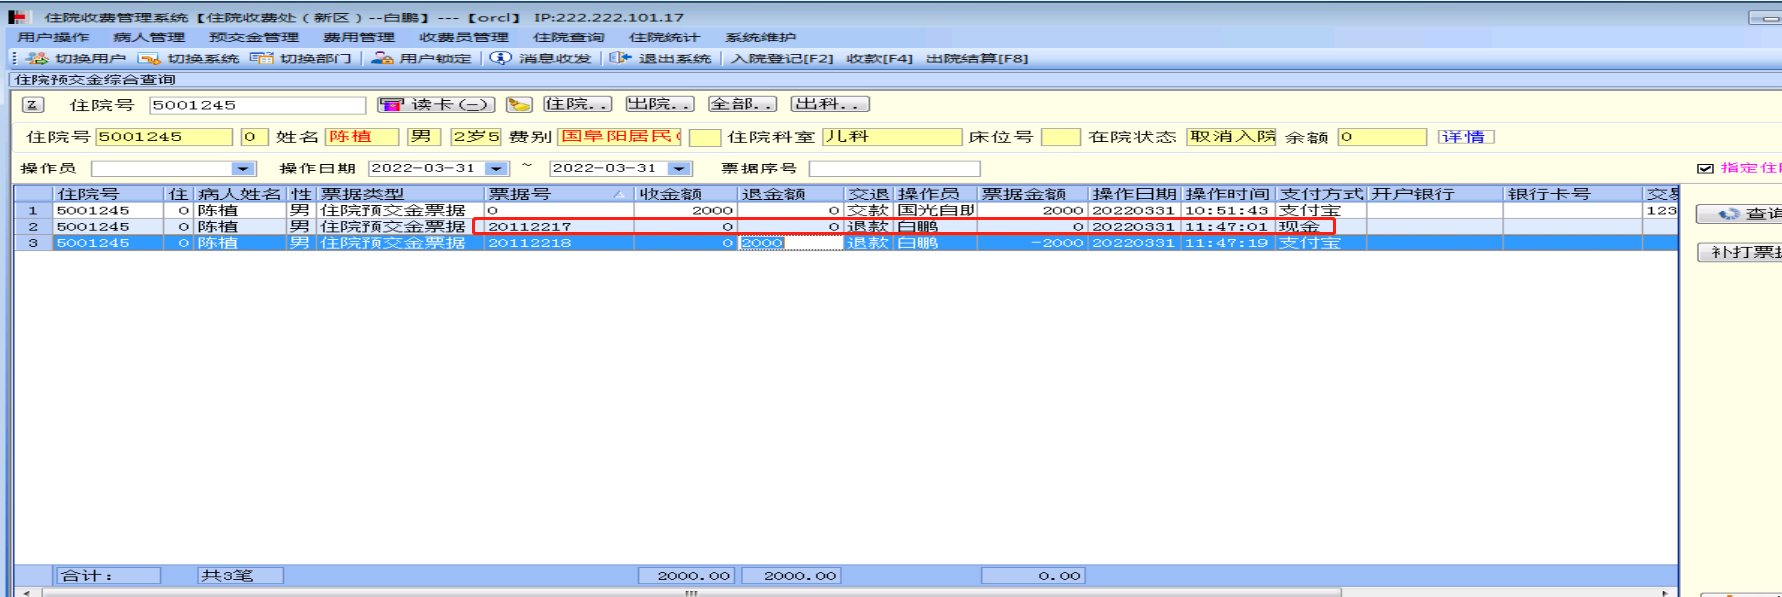Screen dimensions: 1782x597
Task: Click the 票据序号 input field
Action: click(x=894, y=169)
